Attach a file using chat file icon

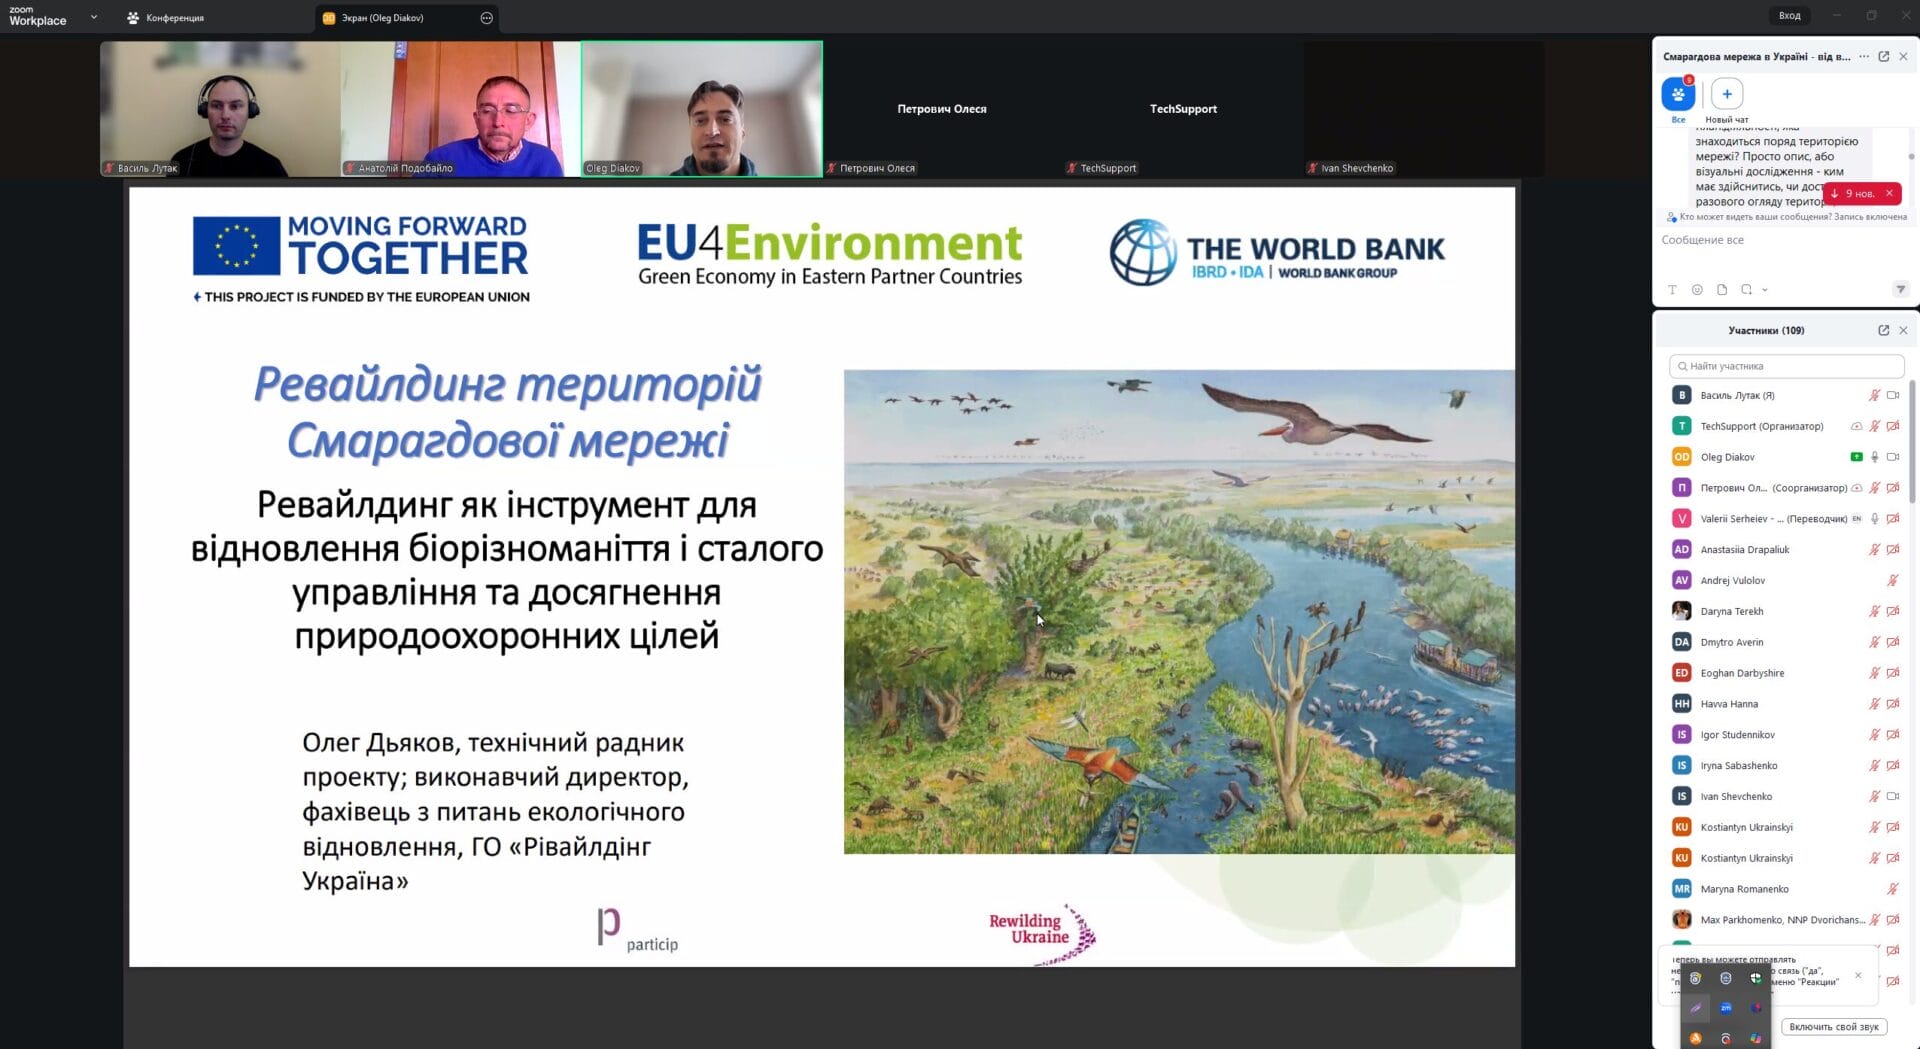coord(1722,290)
